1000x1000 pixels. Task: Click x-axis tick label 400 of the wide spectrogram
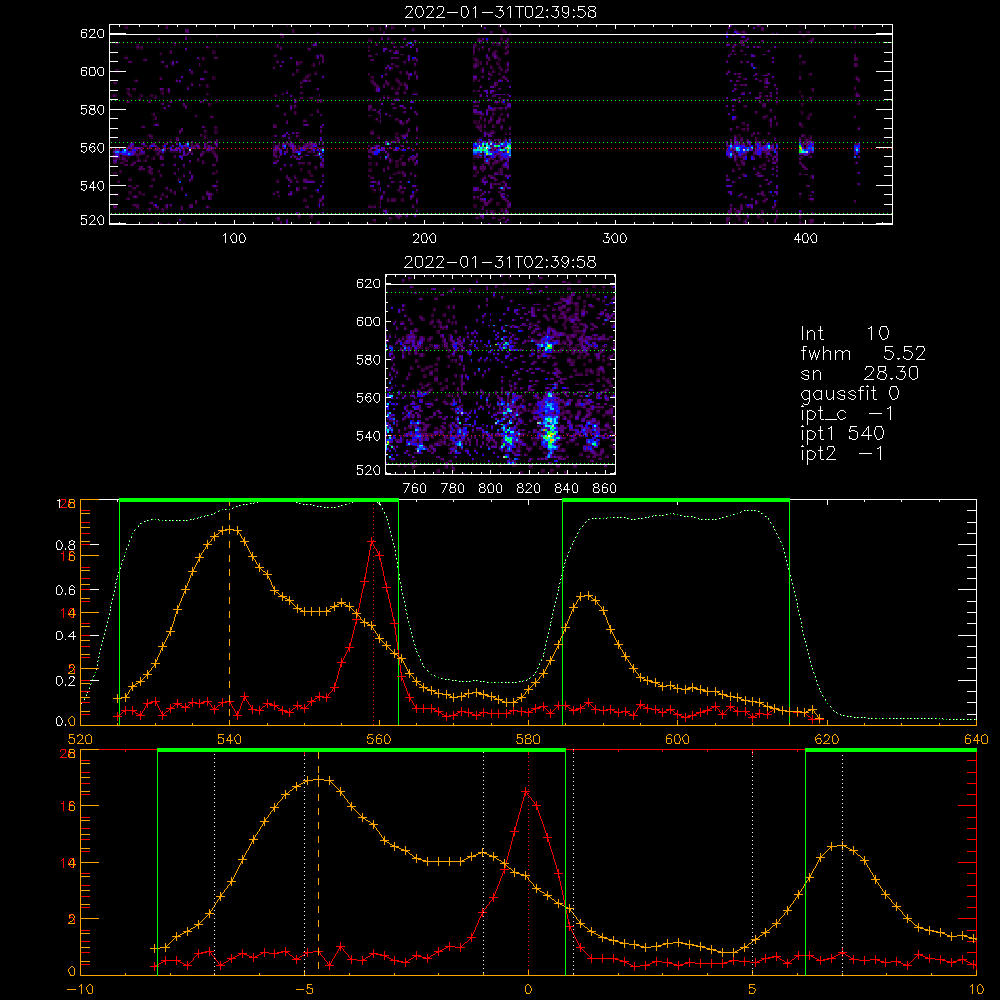point(805,239)
